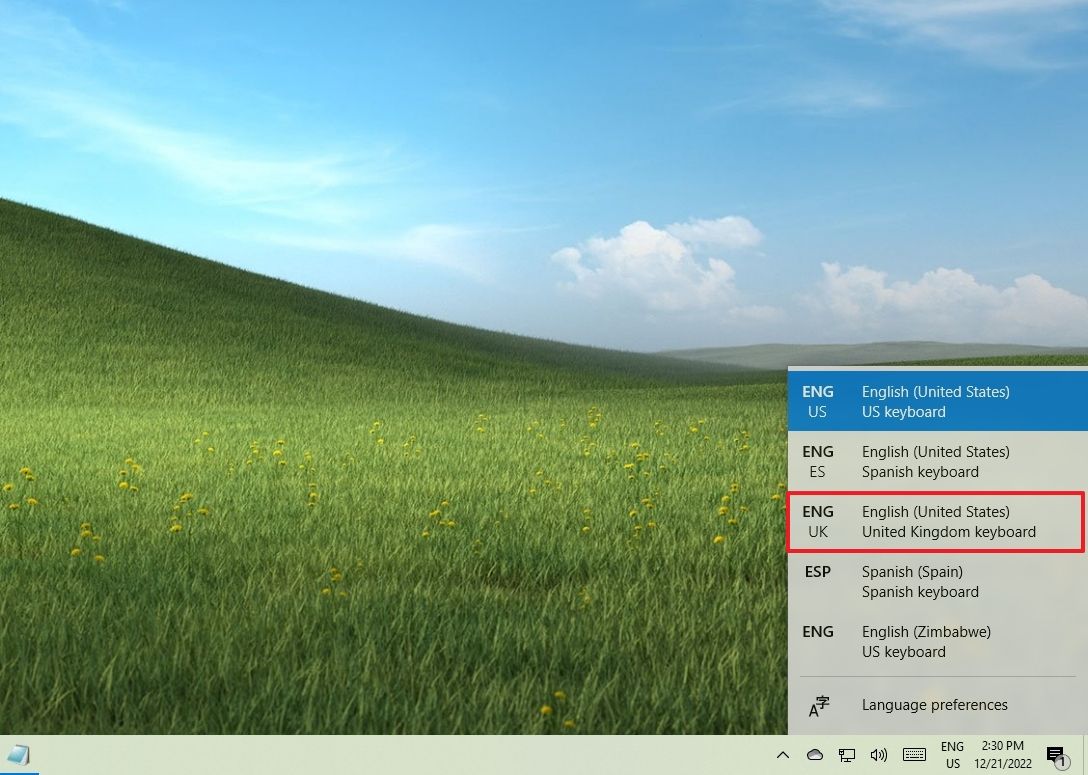Open the OneDrive cloud tray icon
The width and height of the screenshot is (1088, 775).
[814, 755]
